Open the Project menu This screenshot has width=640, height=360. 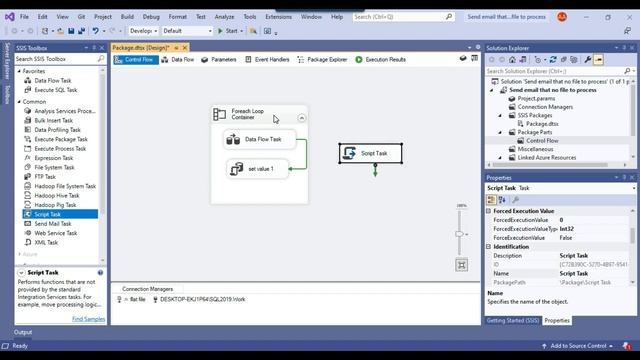click(103, 17)
